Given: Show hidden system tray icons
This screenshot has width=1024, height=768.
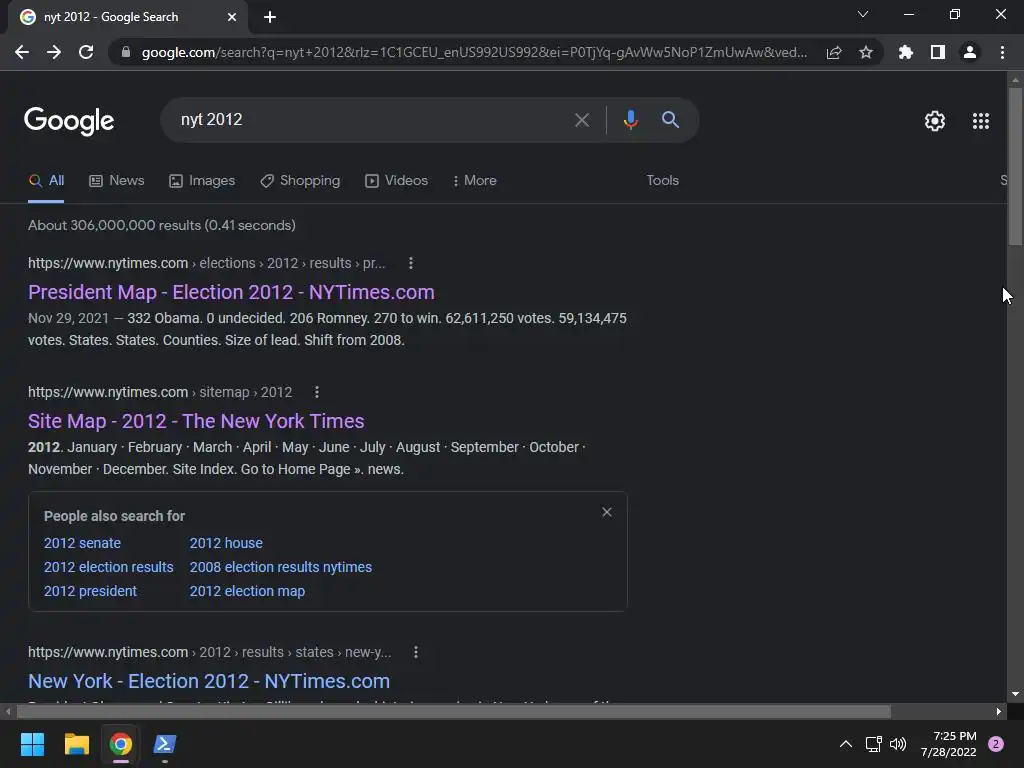Looking at the screenshot, I should point(845,744).
